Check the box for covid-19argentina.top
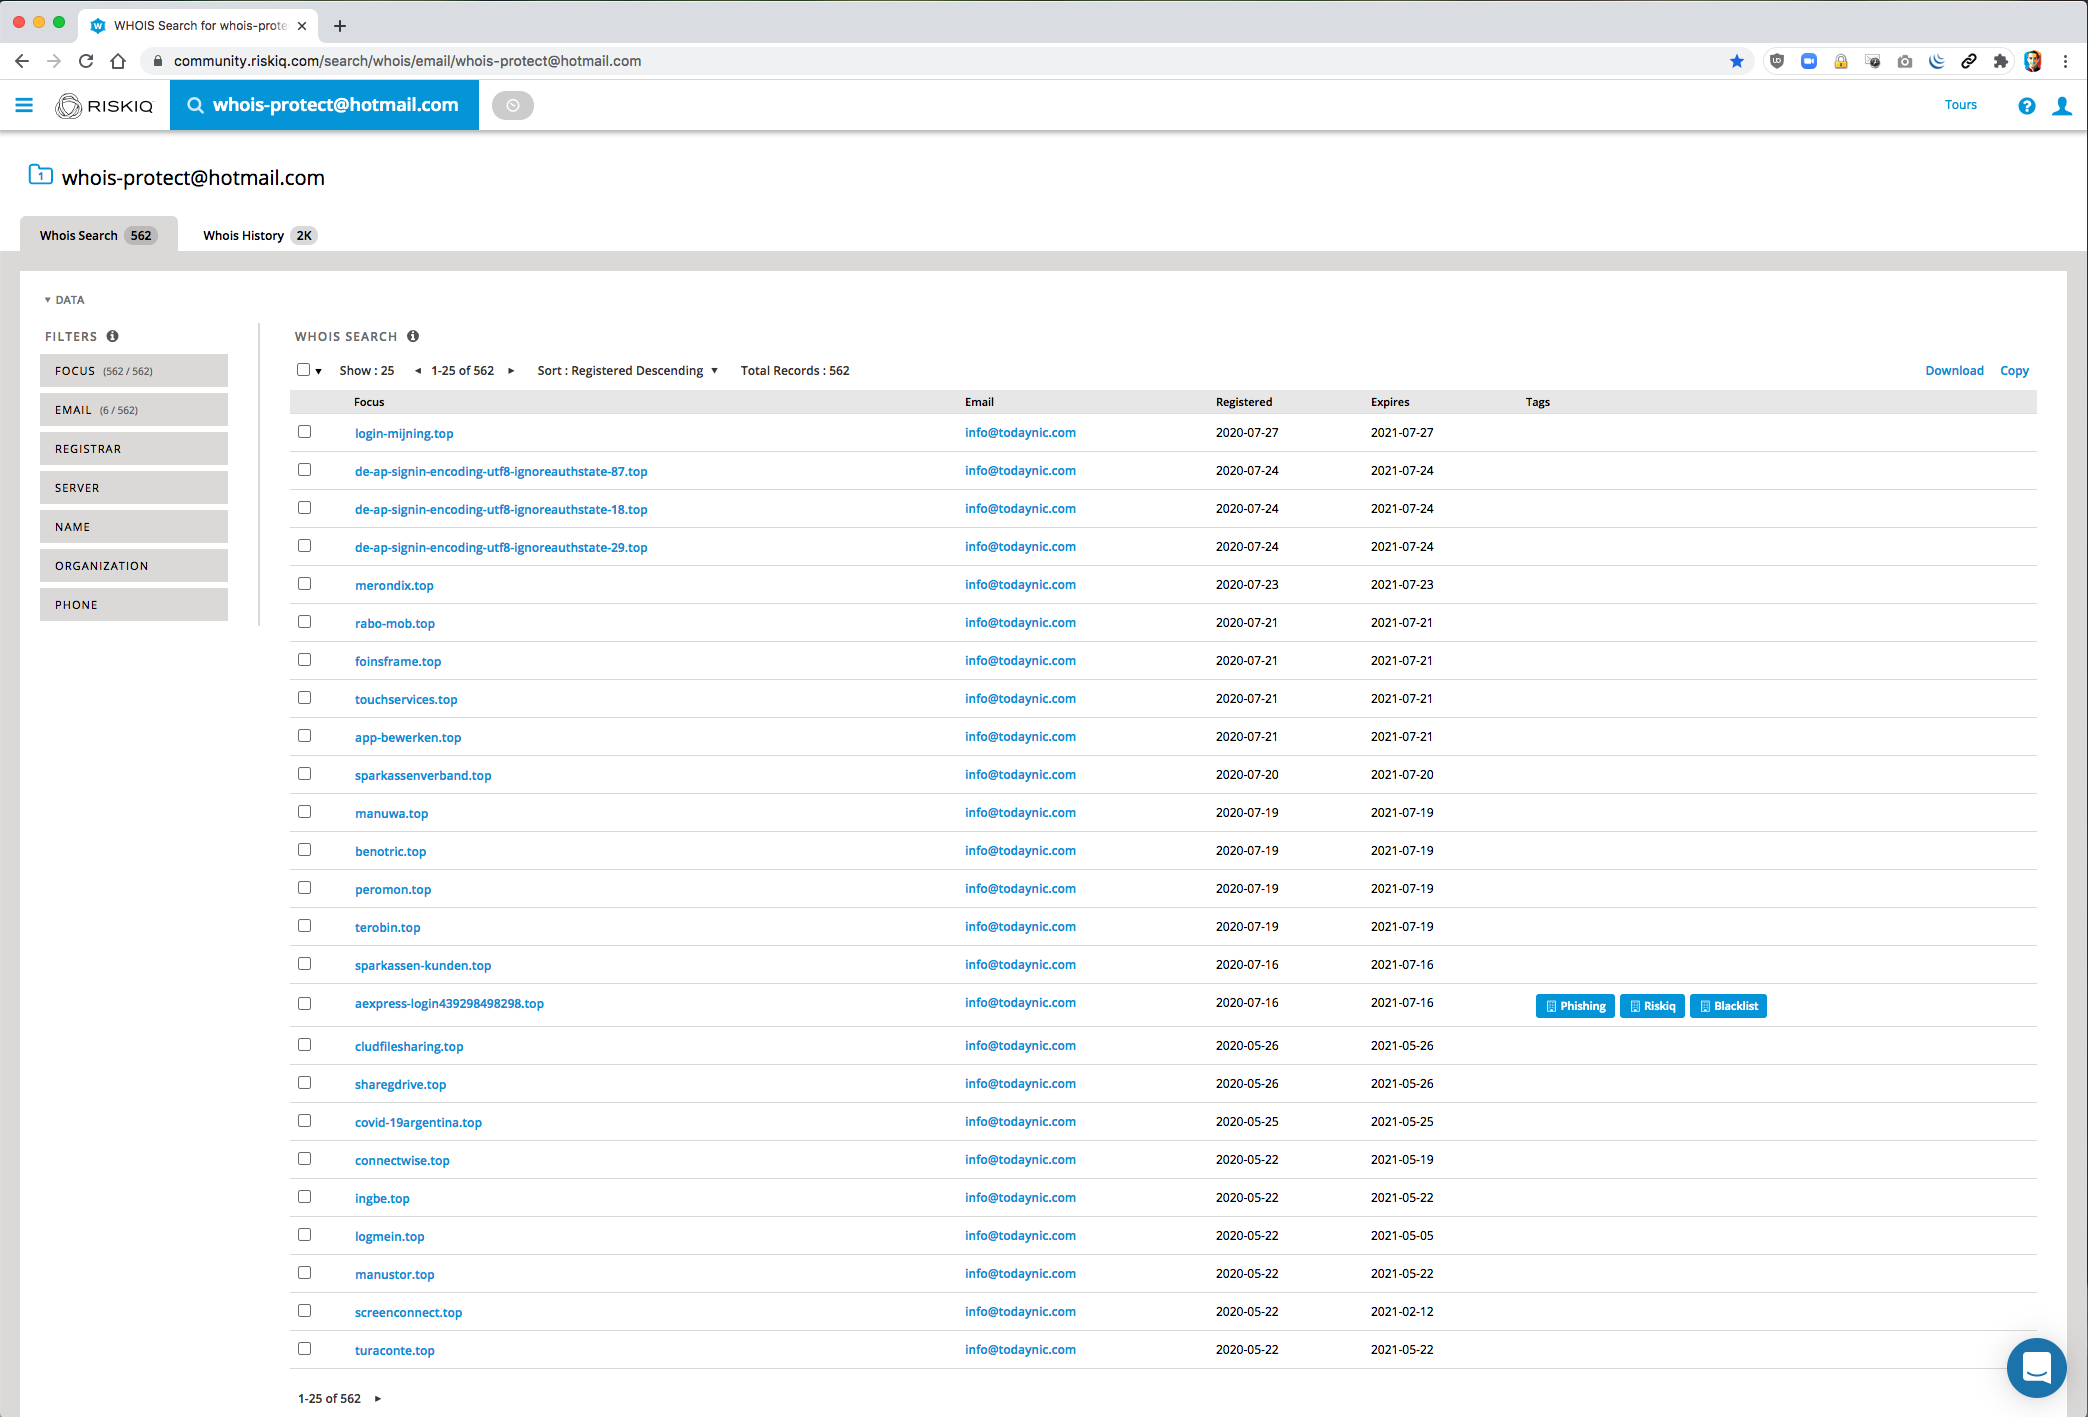This screenshot has width=2088, height=1417. [x=304, y=1121]
